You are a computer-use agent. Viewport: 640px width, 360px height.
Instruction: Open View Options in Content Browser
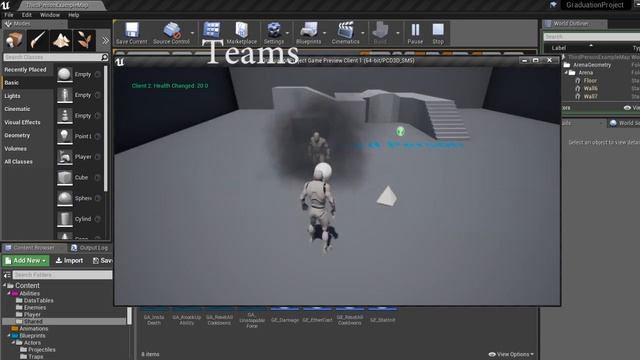pyautogui.click(x=511, y=354)
